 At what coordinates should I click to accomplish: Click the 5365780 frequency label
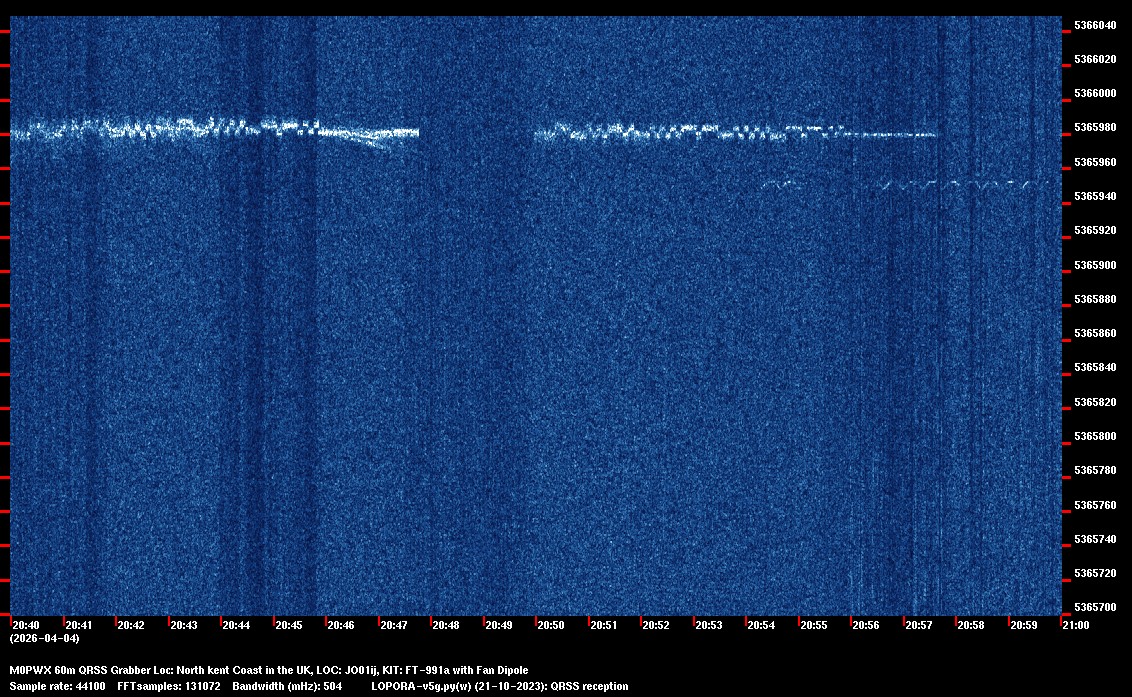tap(1095, 470)
